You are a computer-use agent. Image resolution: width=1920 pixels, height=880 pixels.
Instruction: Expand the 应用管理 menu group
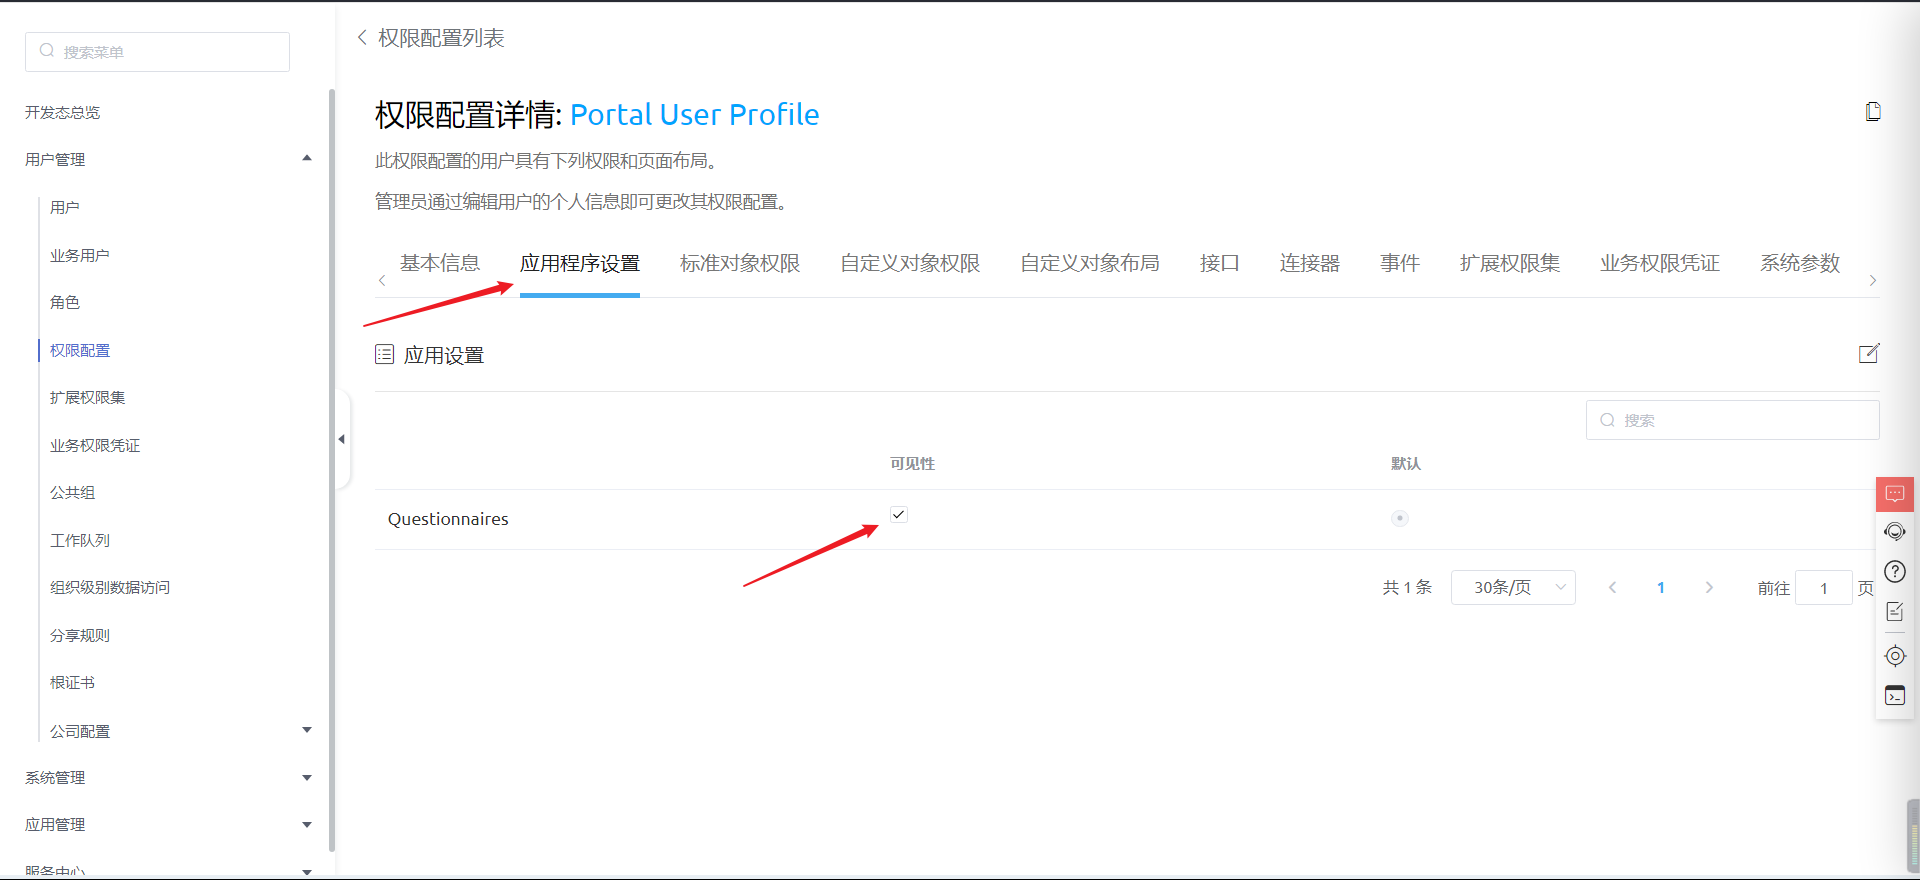pos(307,824)
